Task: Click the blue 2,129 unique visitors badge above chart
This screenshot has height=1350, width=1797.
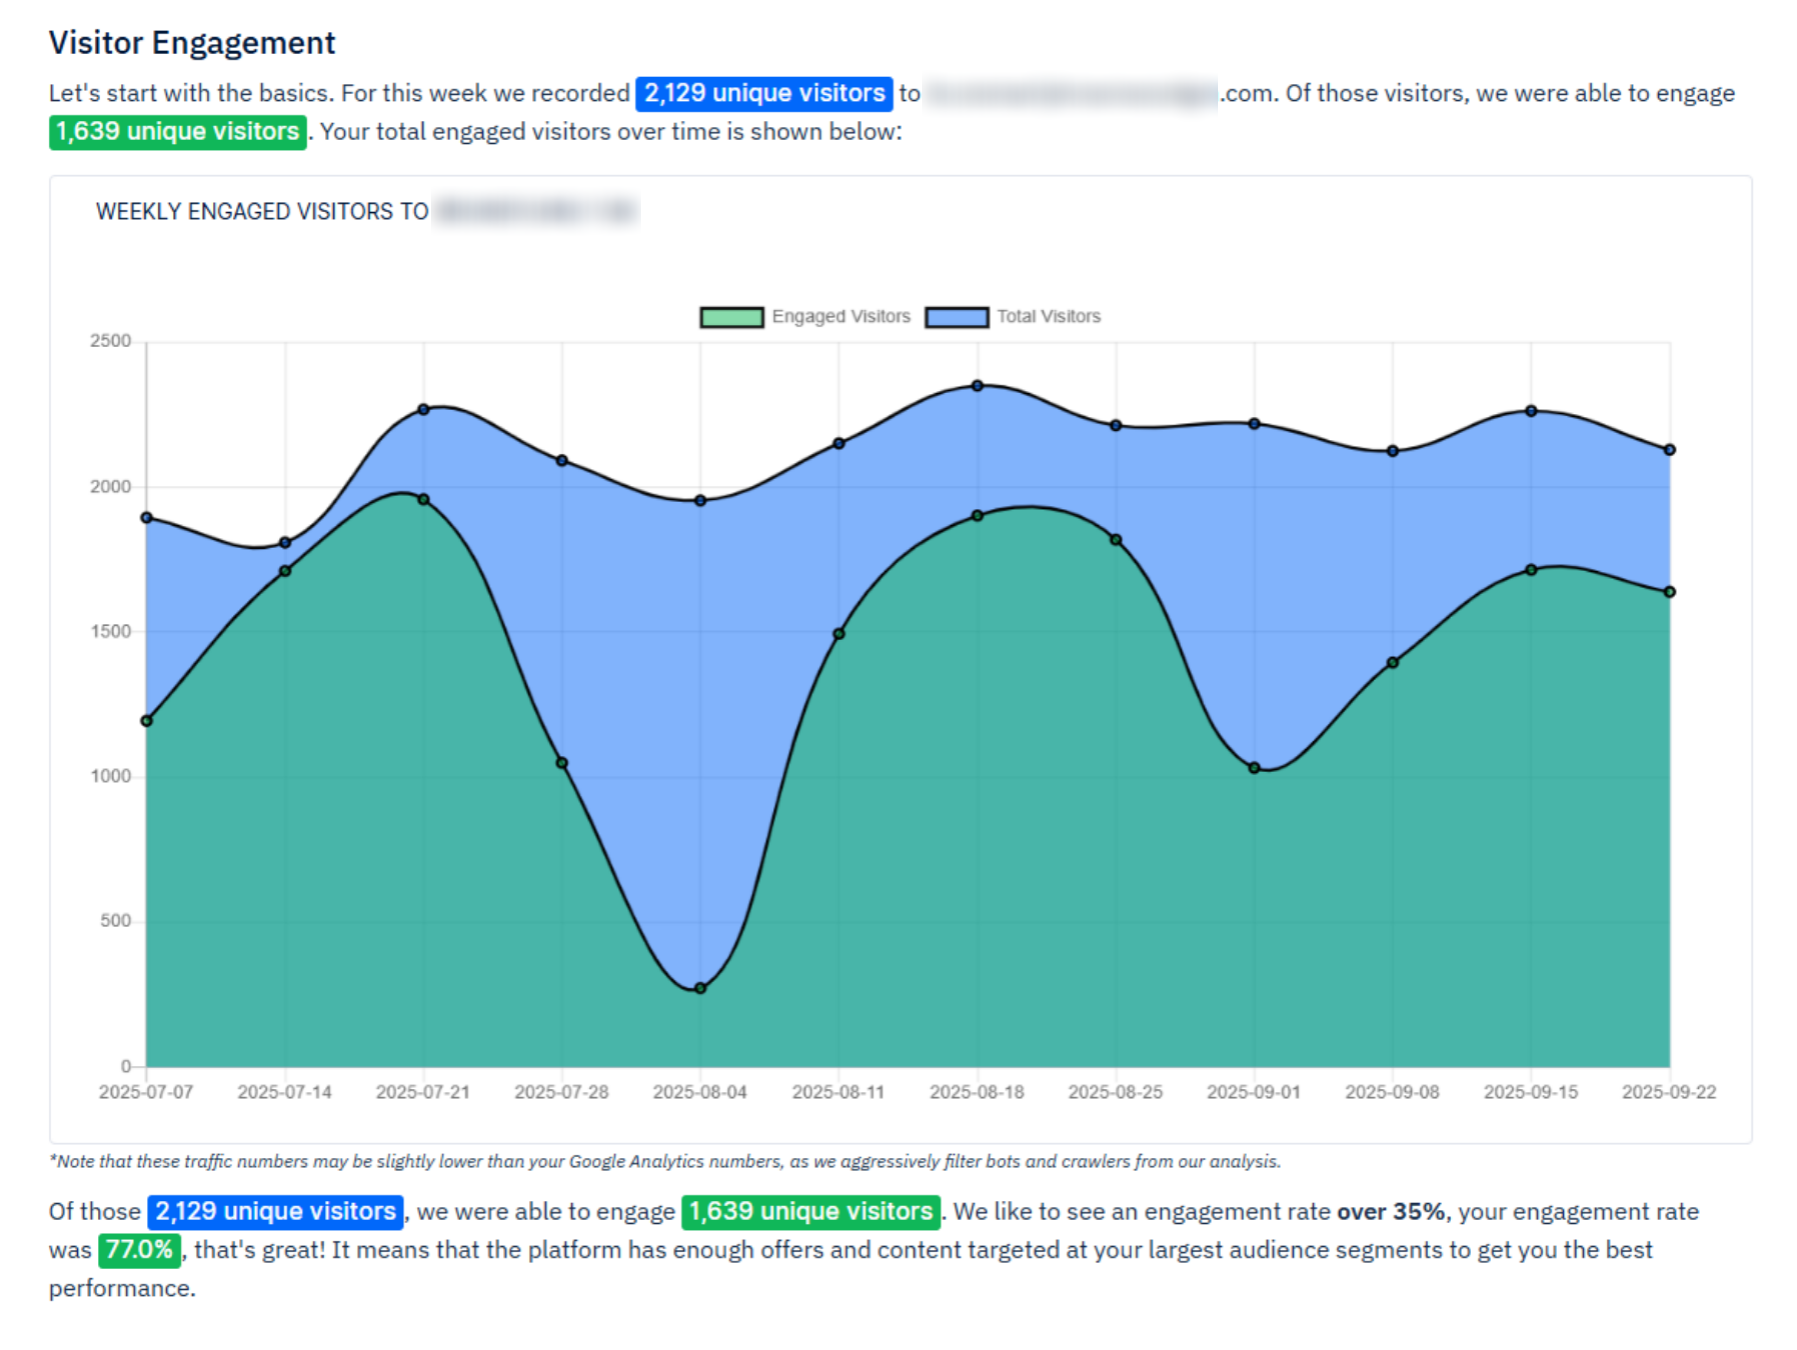Action: click(x=764, y=93)
